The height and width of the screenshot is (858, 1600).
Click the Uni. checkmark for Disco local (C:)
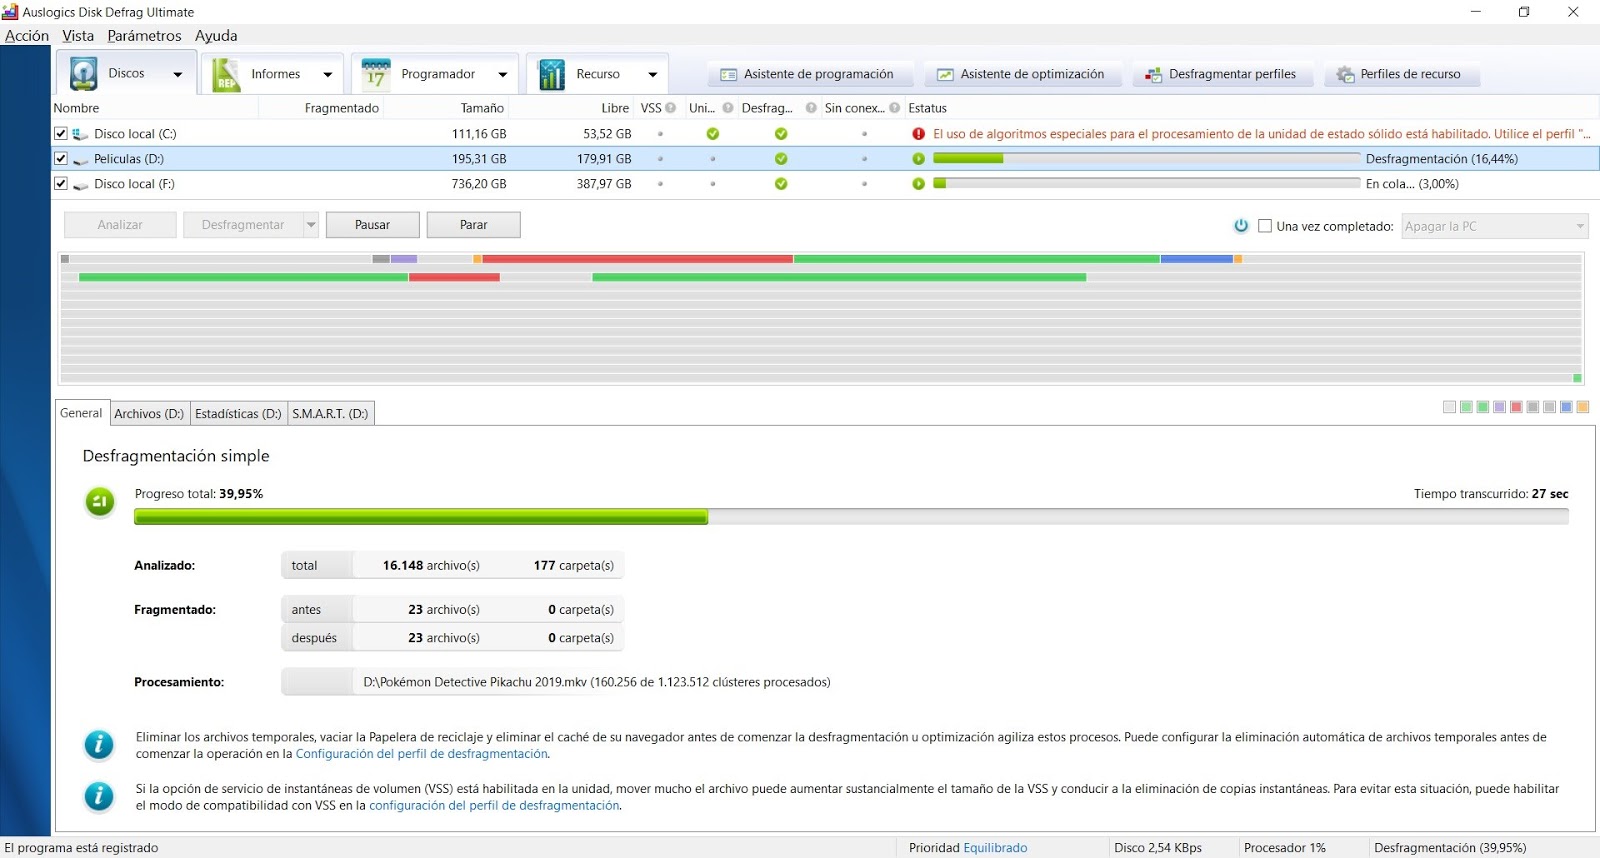(x=713, y=134)
